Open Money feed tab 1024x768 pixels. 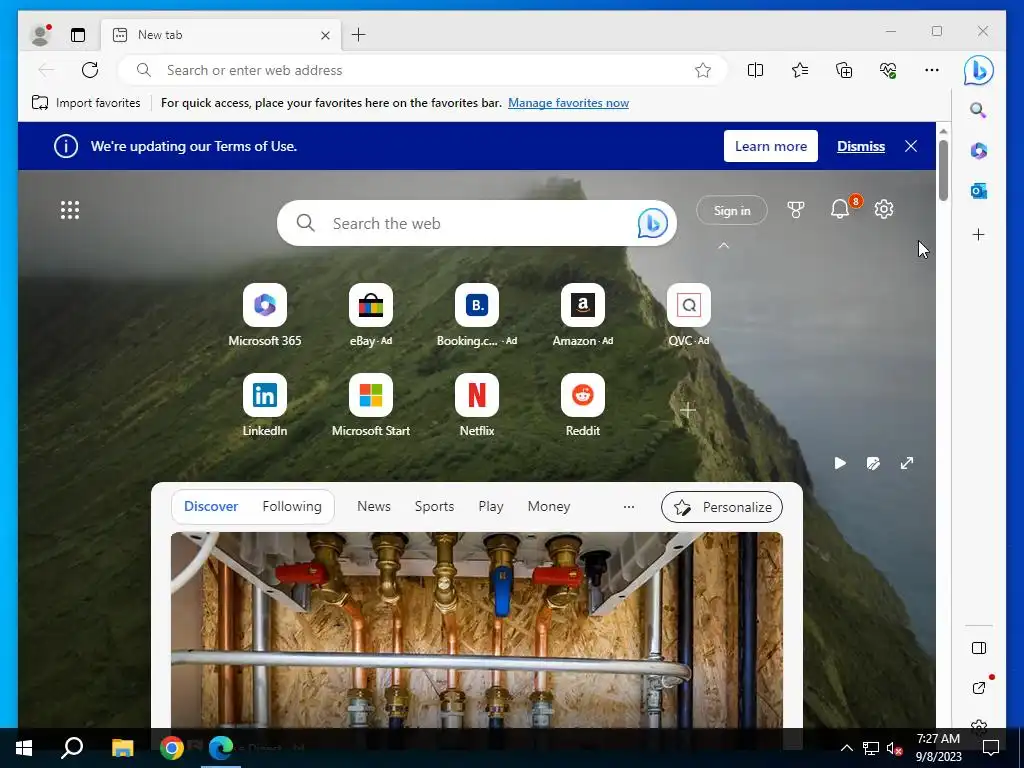coord(549,506)
